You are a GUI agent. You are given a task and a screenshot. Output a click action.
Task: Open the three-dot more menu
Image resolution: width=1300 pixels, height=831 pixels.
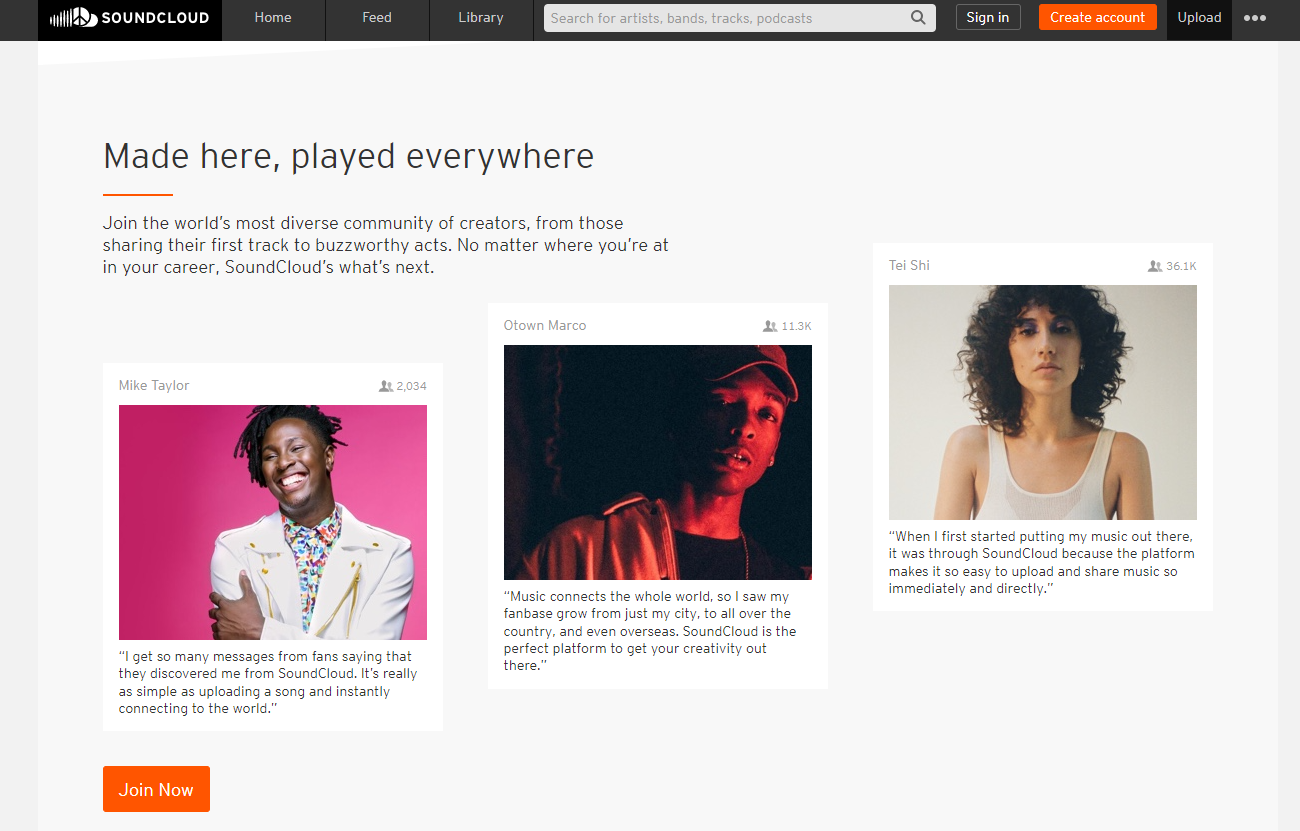pos(1255,18)
